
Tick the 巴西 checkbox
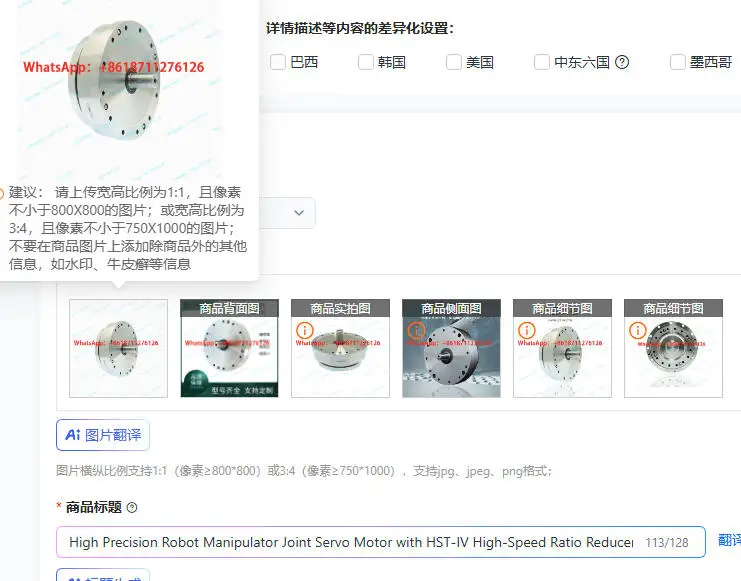coord(278,62)
